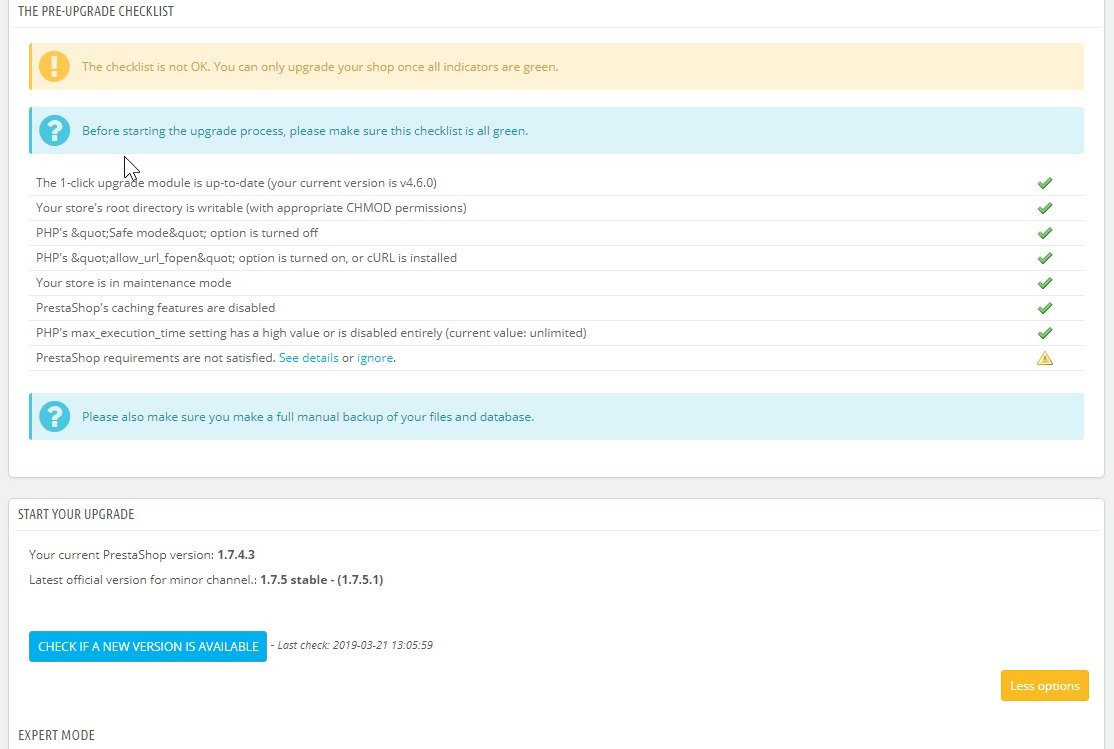1114x749 pixels.
Task: Click the question mark icon beside 'Before starting the upgrade'
Action: [54, 131]
